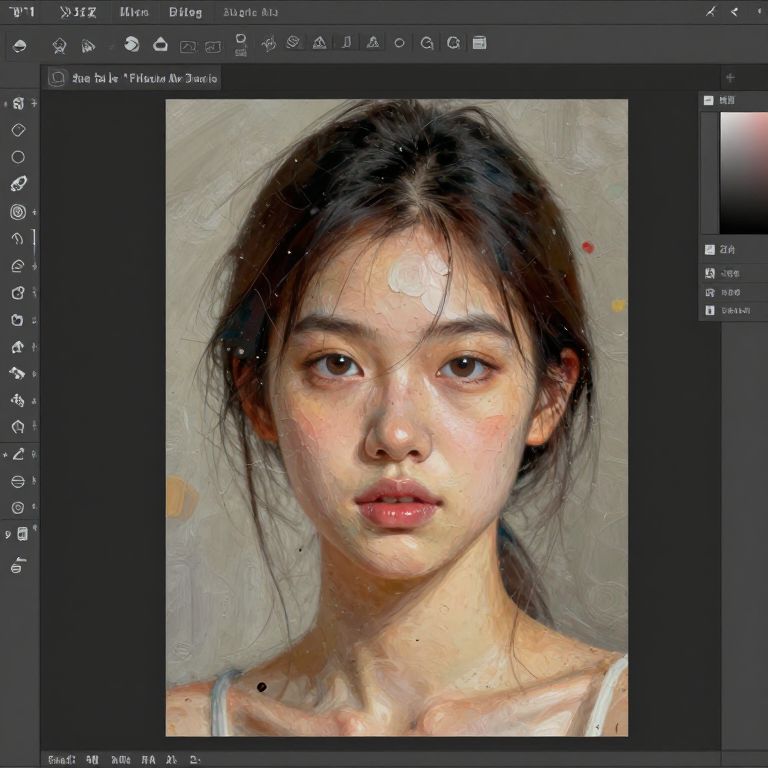Click the plus button above the color panel
This screenshot has height=768, width=768.
(x=730, y=78)
